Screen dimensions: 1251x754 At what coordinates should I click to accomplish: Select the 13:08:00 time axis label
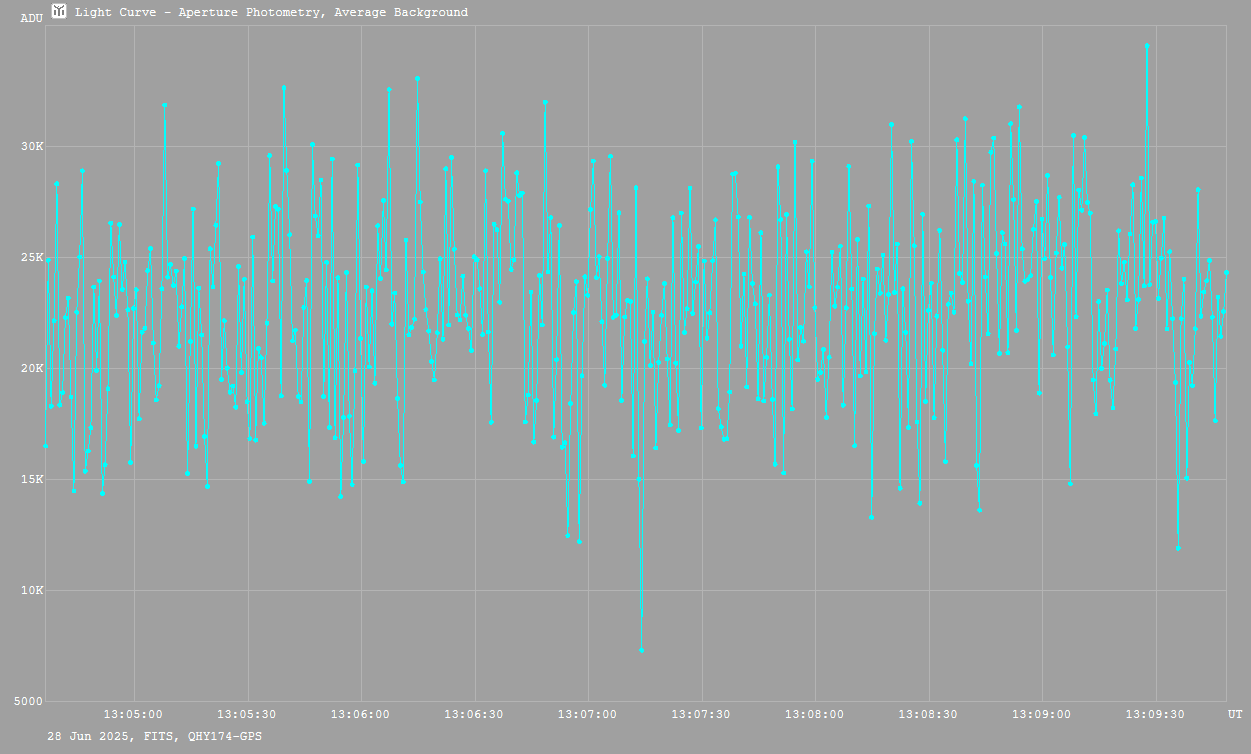click(815, 715)
